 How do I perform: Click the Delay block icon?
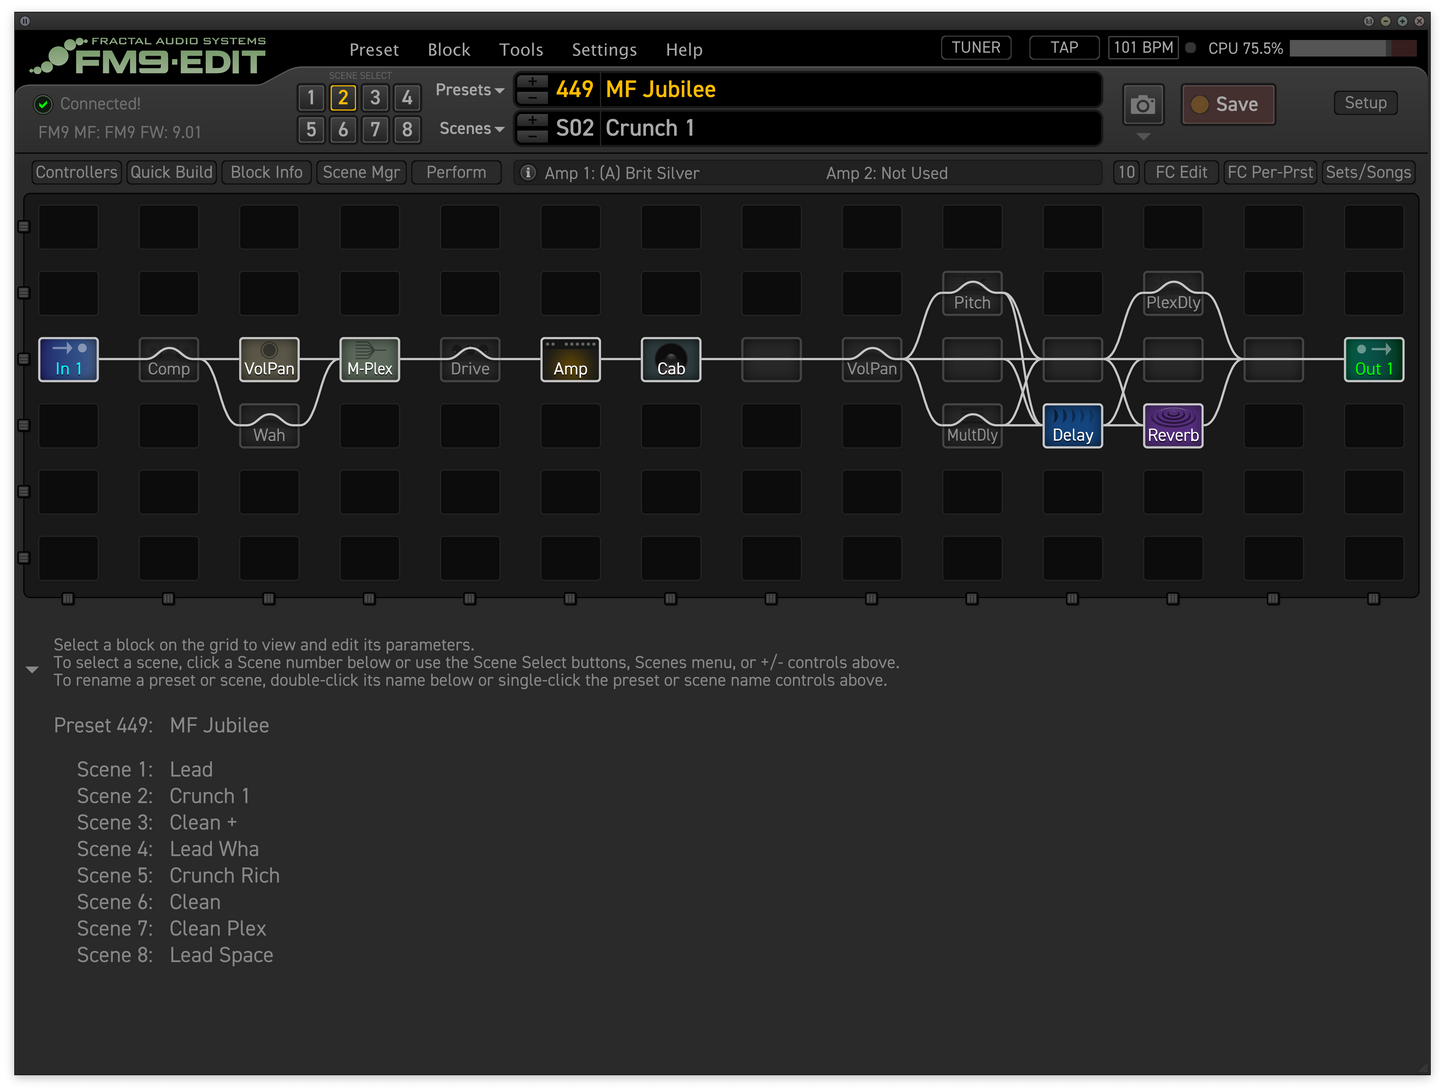(1072, 426)
